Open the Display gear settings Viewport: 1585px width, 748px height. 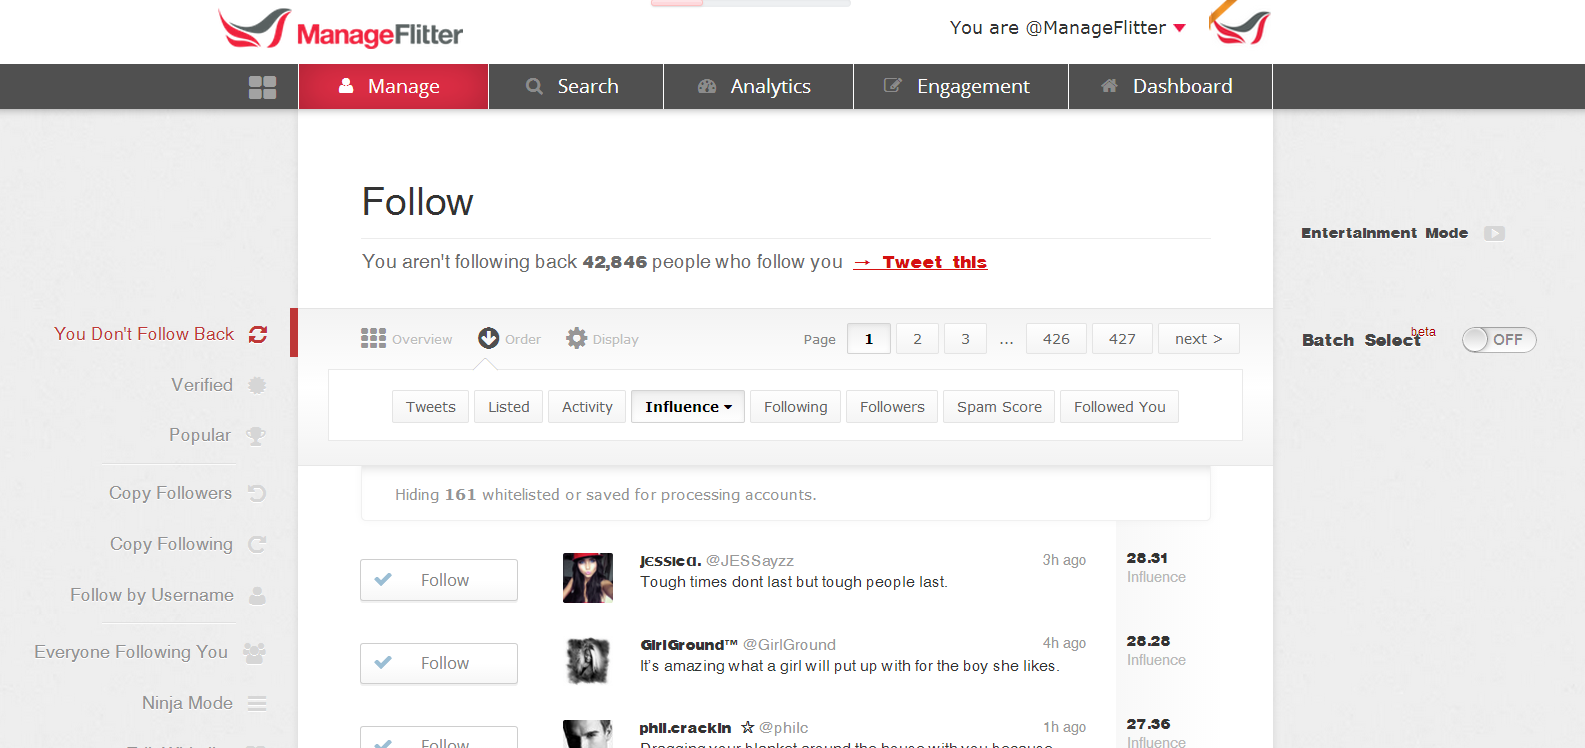[x=602, y=339]
